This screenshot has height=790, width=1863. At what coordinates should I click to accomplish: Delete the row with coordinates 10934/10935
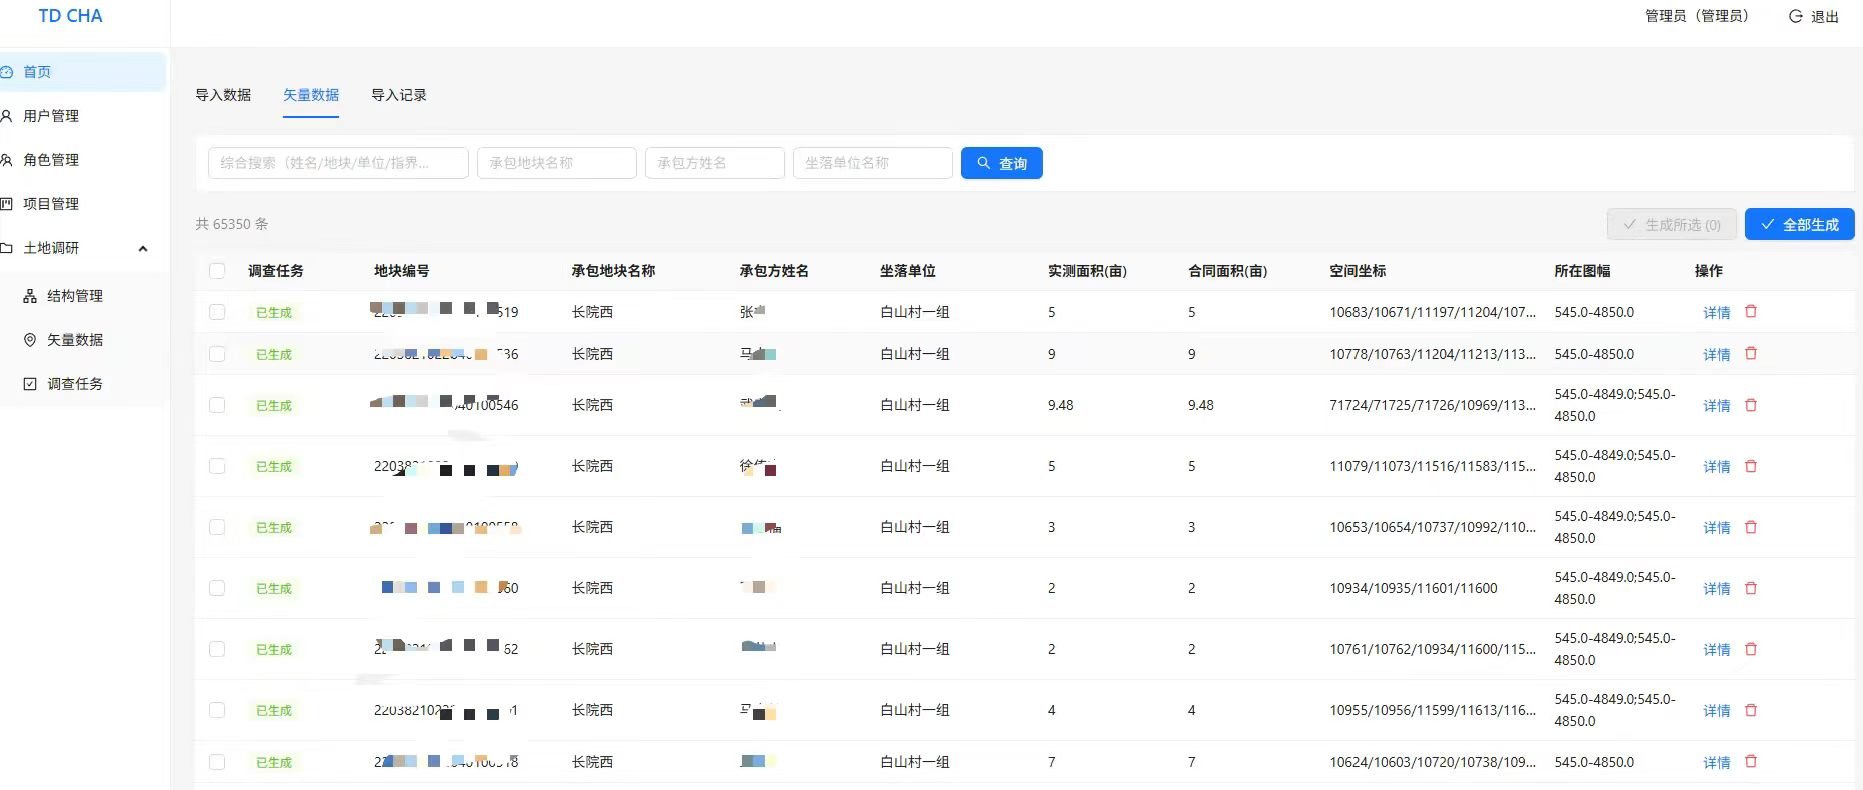[1751, 588]
